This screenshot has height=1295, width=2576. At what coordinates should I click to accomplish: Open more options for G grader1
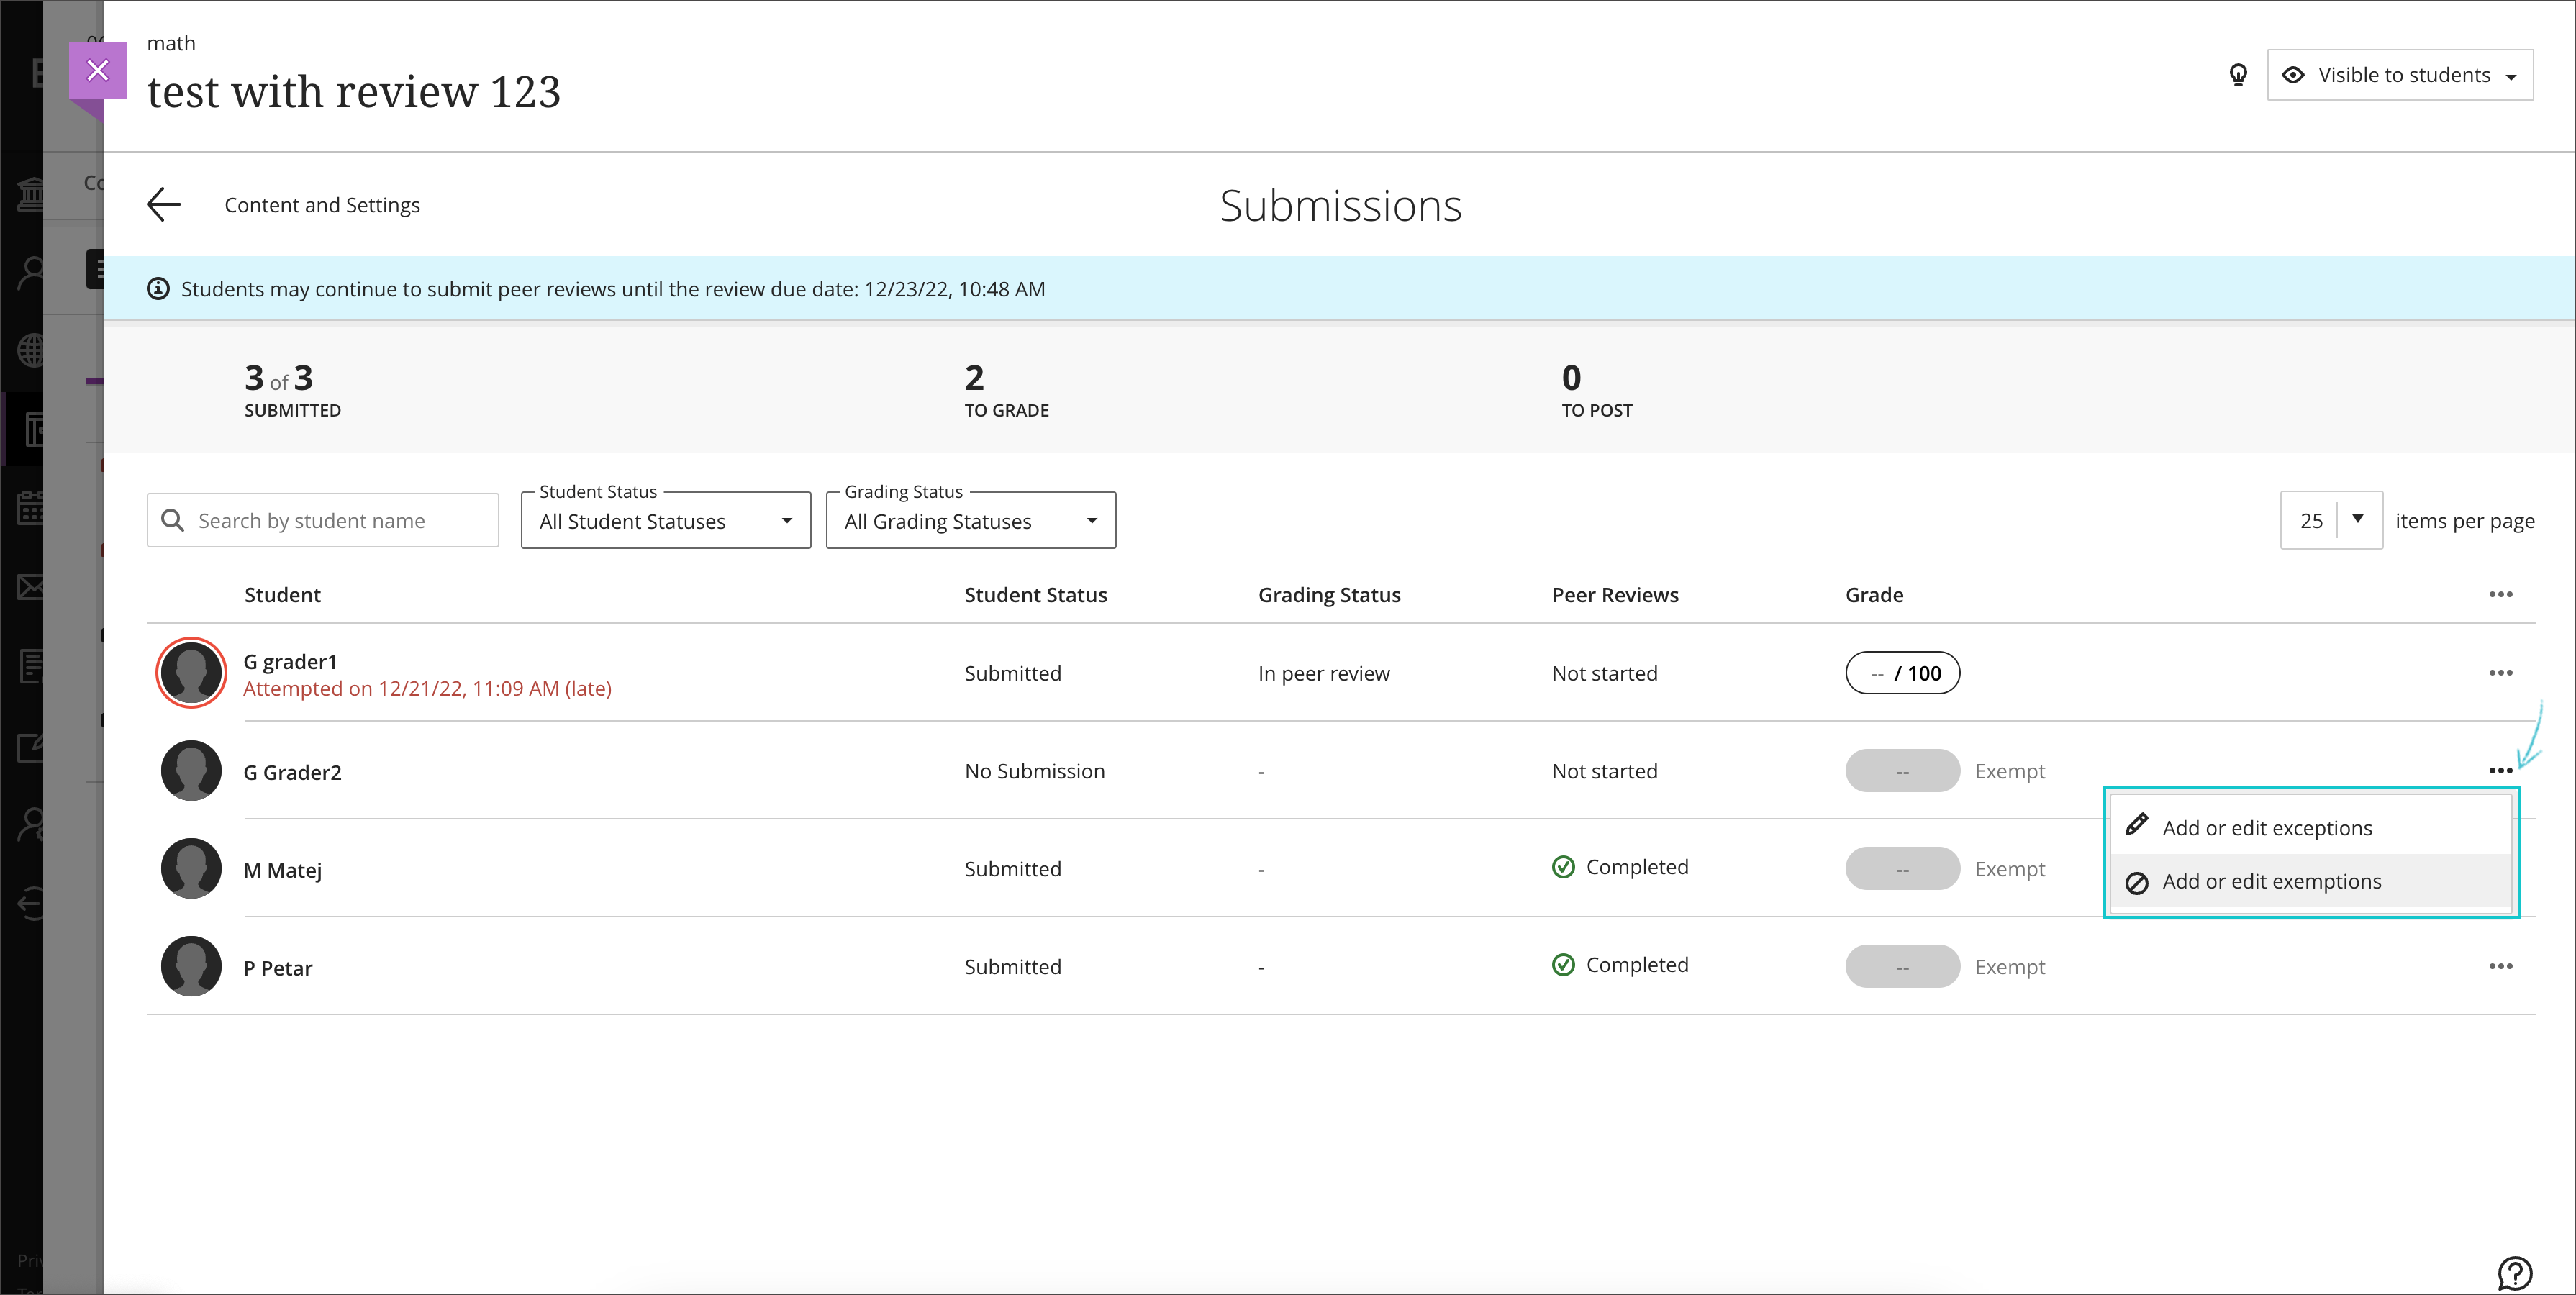(x=2500, y=673)
